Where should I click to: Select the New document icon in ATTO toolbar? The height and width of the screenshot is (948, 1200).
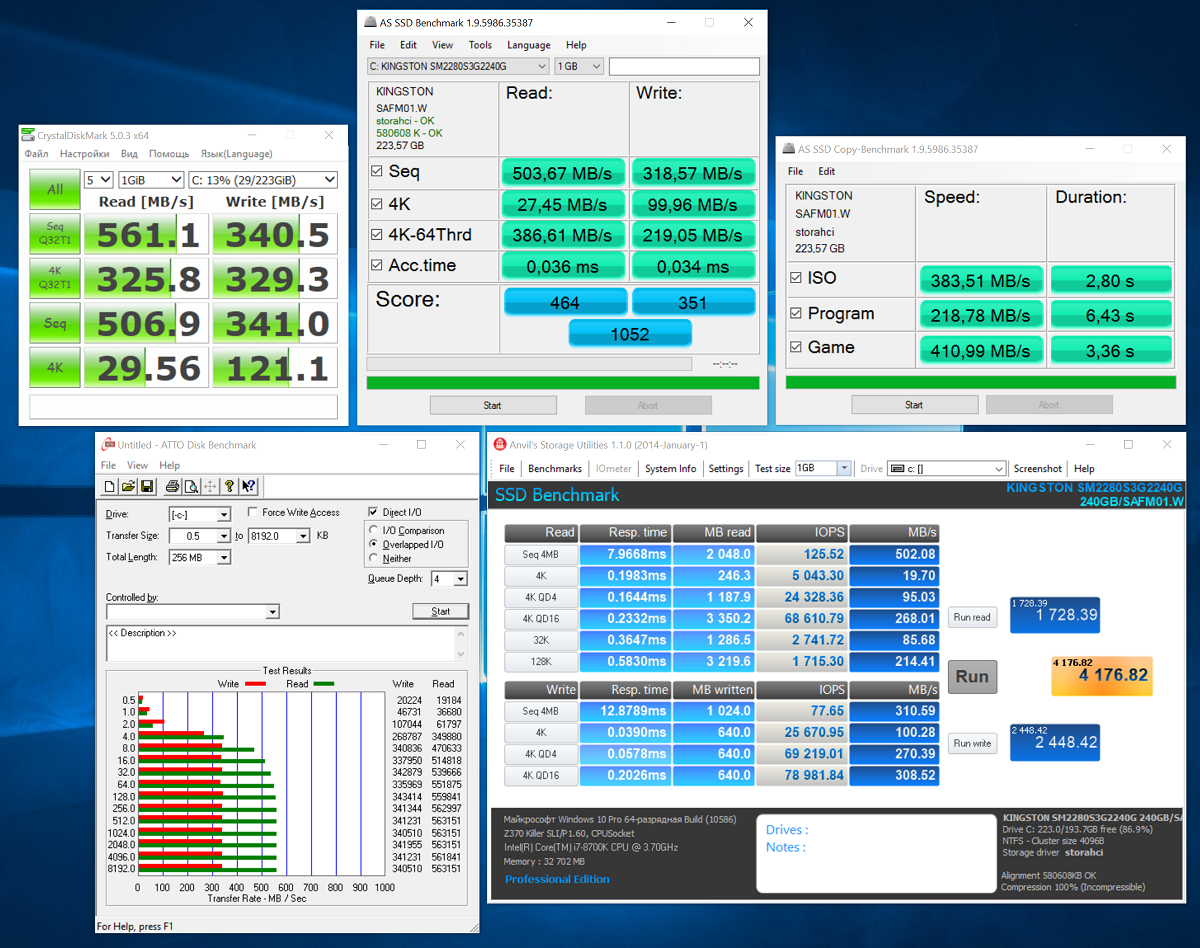coord(110,486)
